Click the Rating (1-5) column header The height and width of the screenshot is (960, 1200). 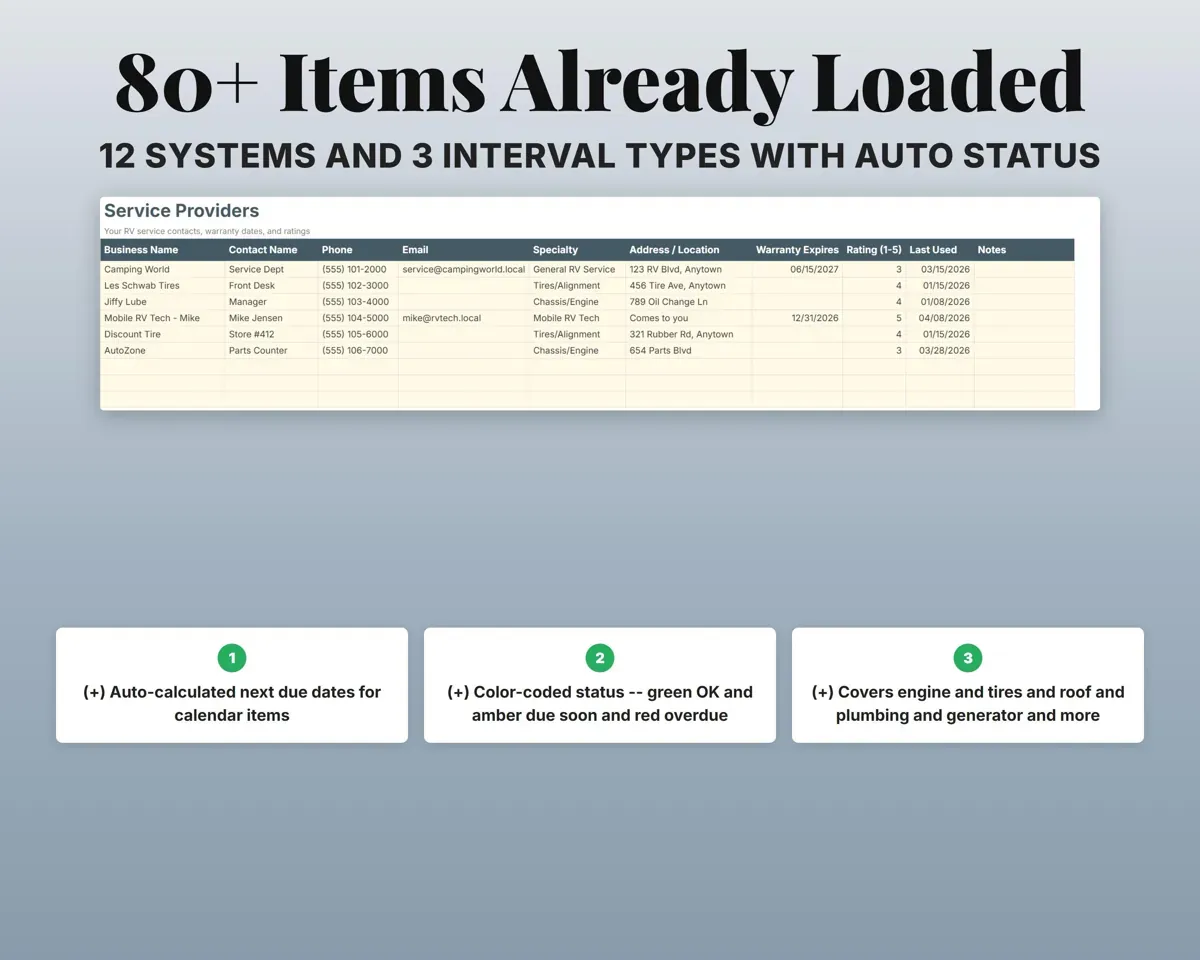pos(874,250)
